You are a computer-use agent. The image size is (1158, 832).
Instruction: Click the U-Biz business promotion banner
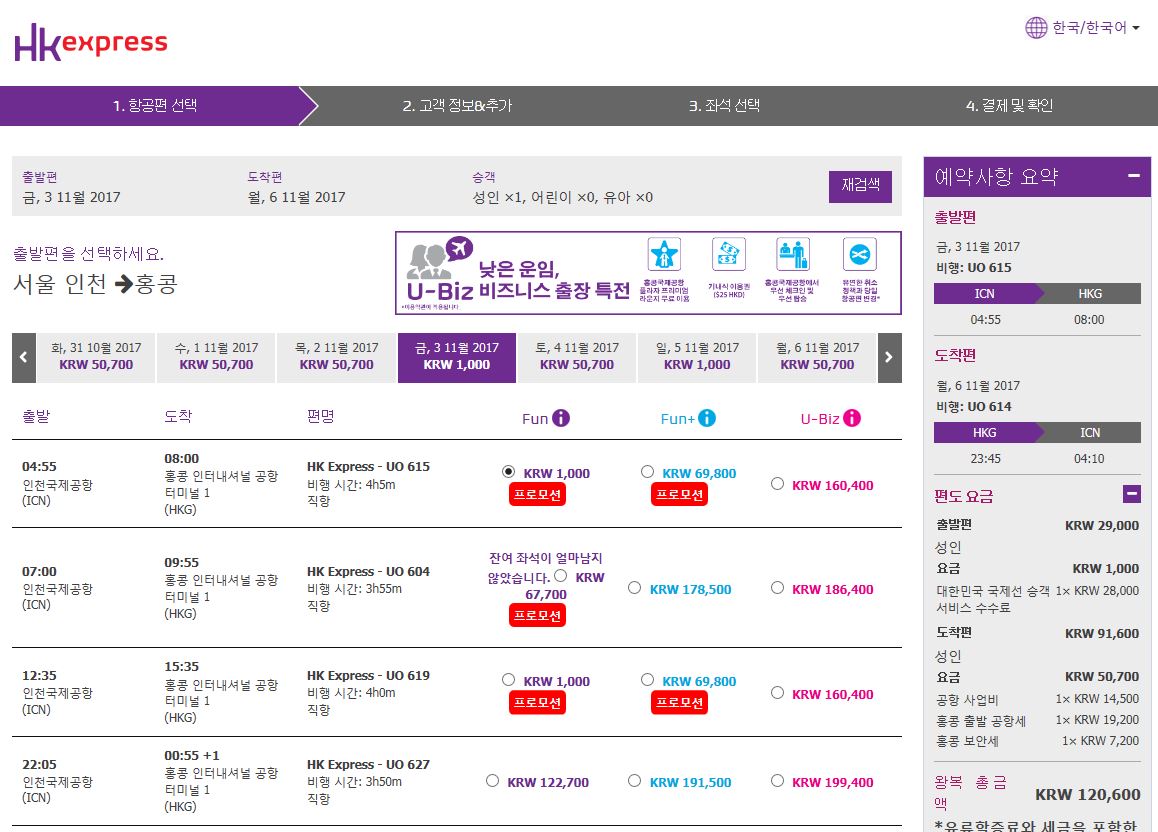(647, 273)
